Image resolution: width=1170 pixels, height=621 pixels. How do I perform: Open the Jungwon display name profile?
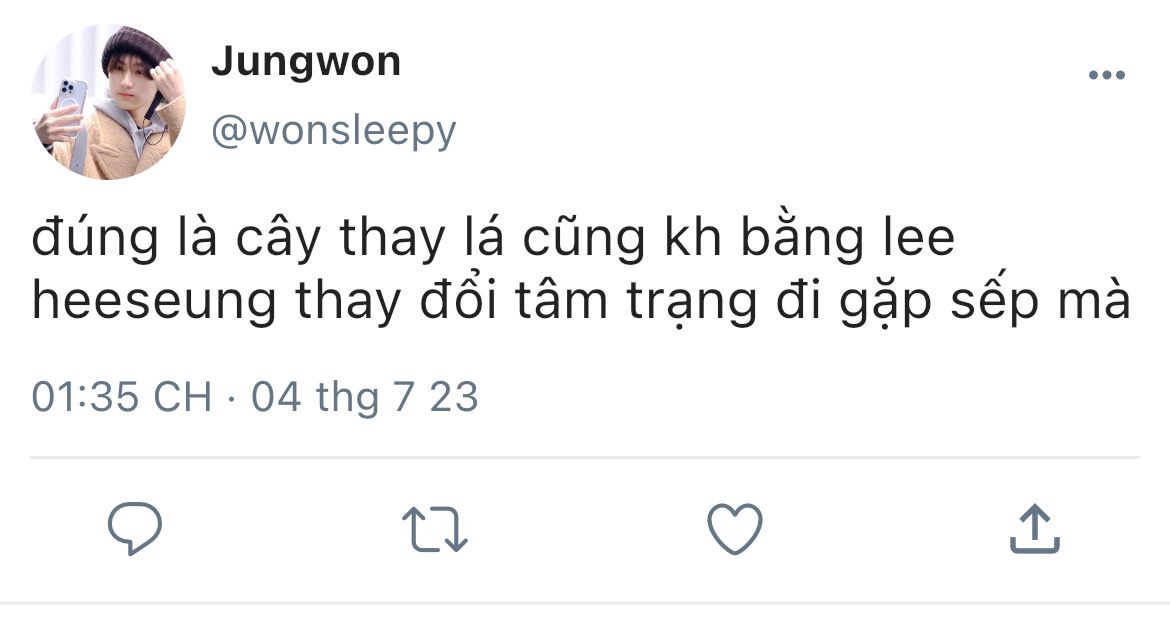click(306, 61)
